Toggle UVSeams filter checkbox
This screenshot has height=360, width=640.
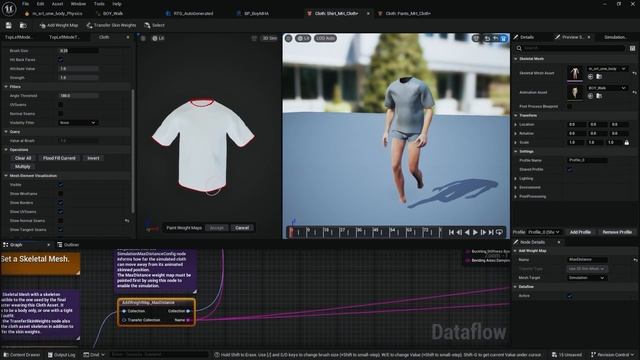[60, 104]
